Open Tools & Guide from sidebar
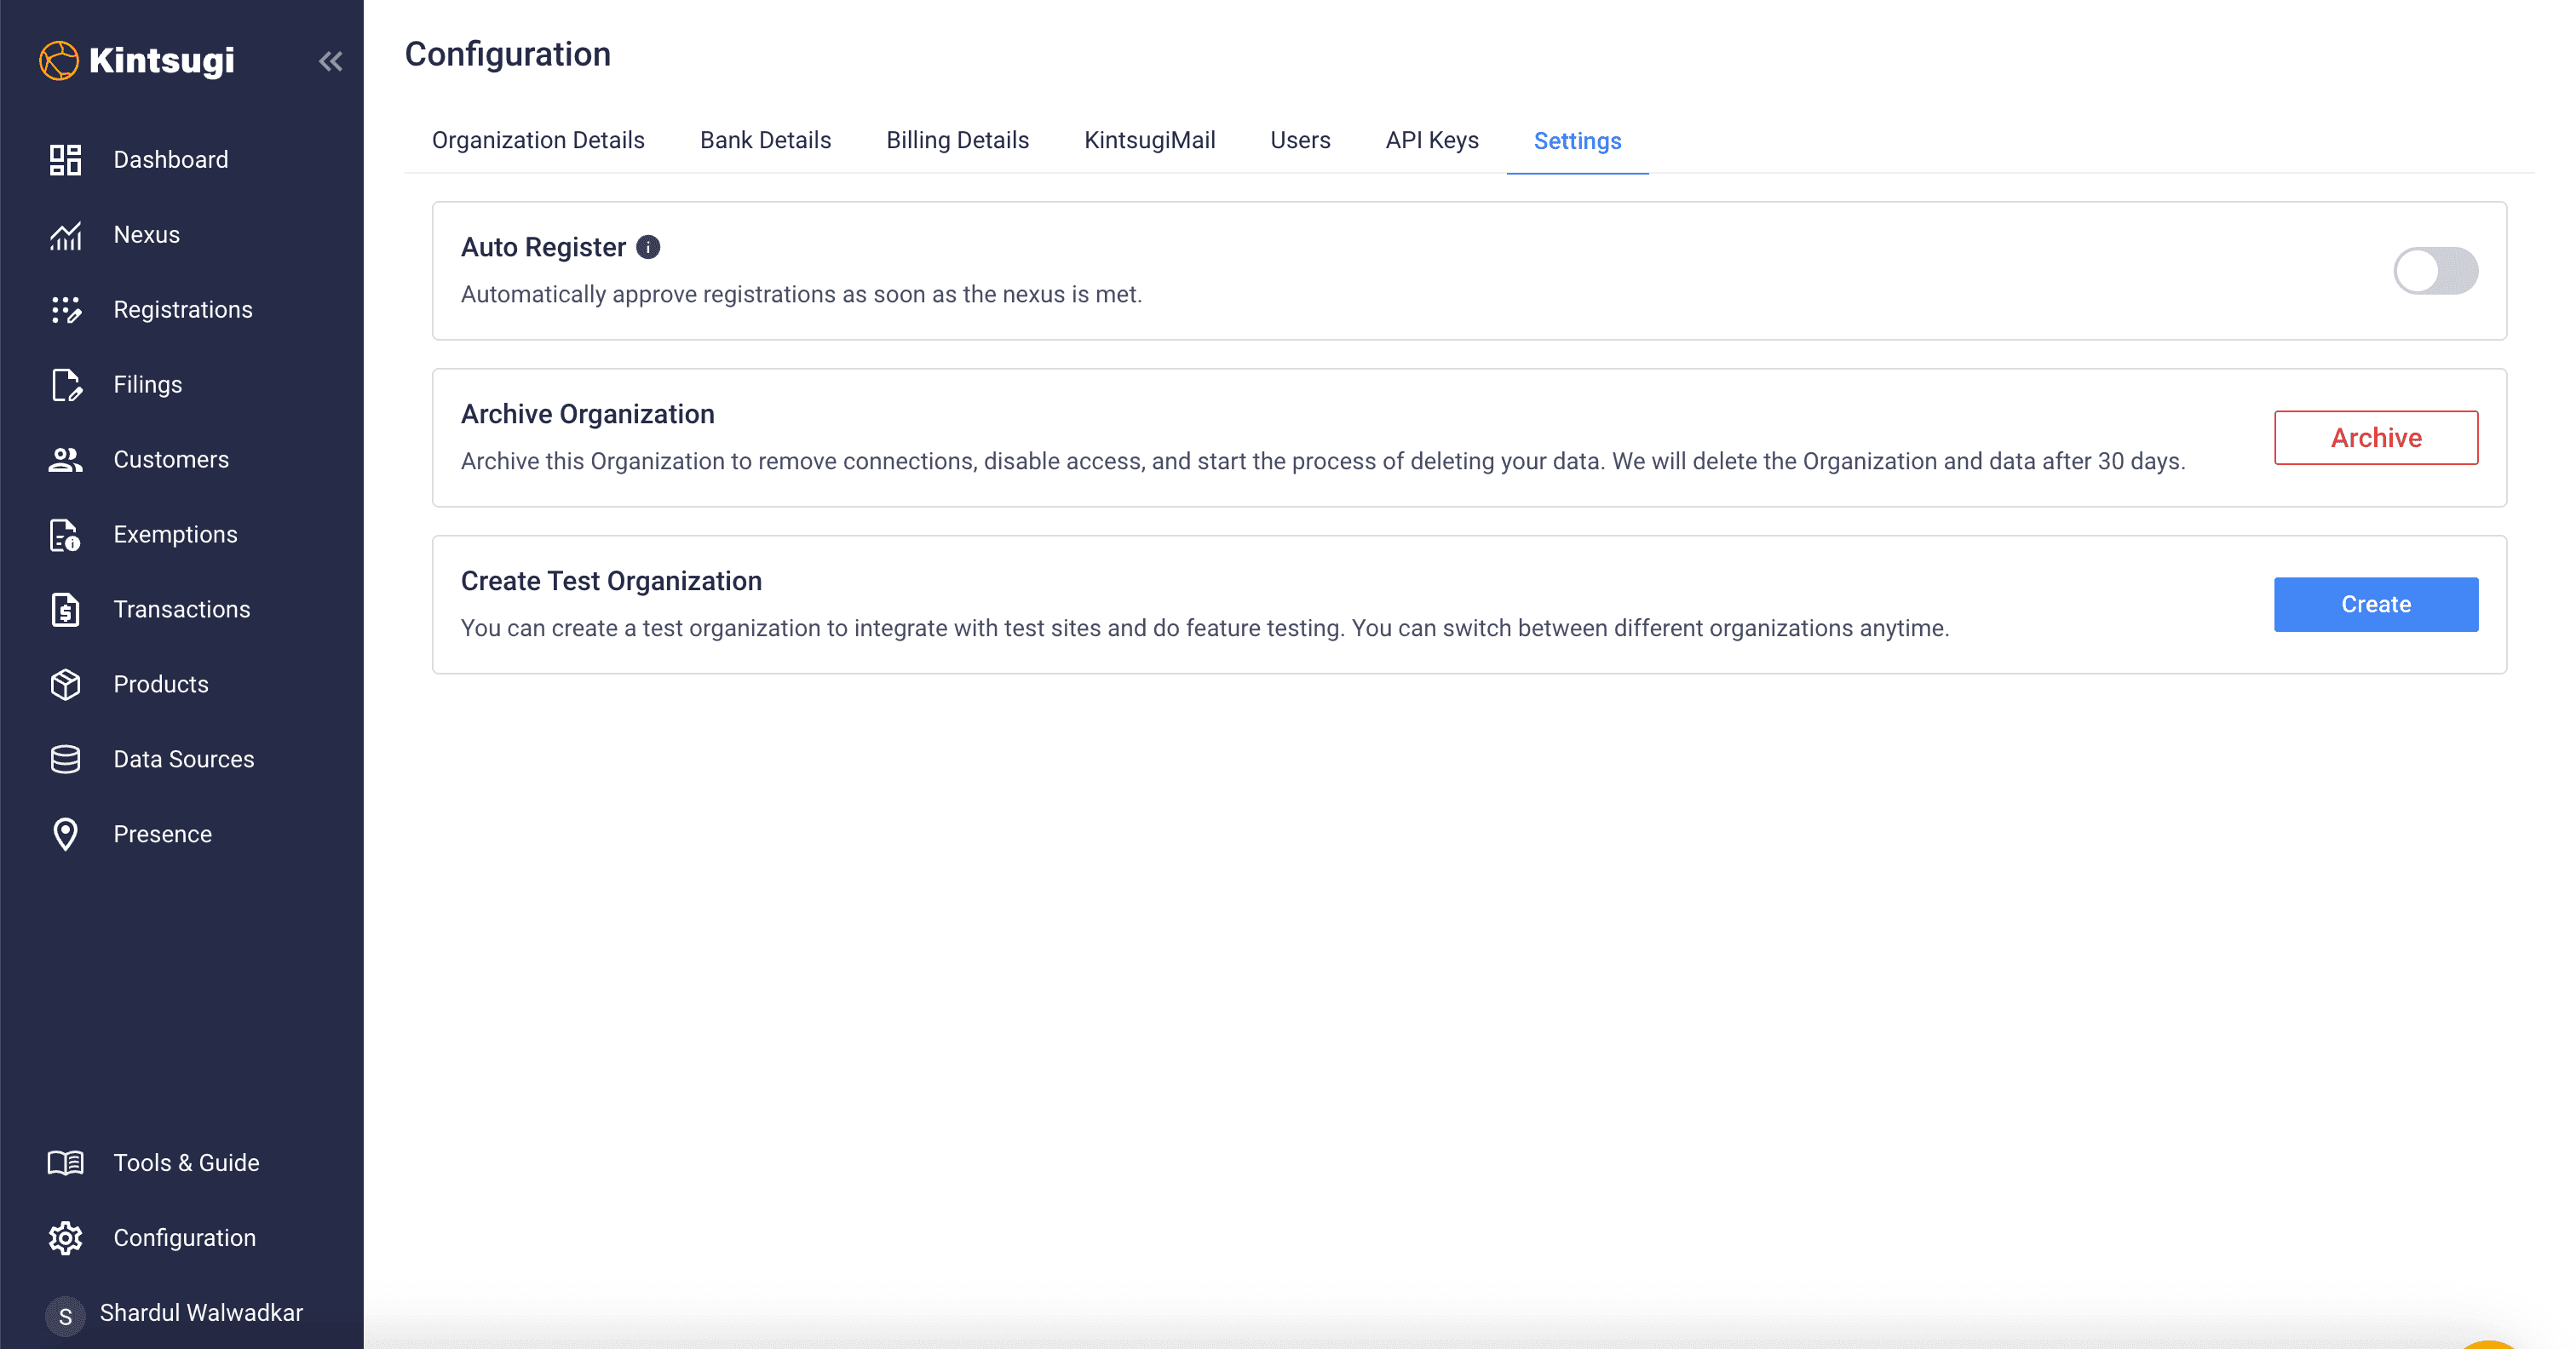 point(186,1163)
